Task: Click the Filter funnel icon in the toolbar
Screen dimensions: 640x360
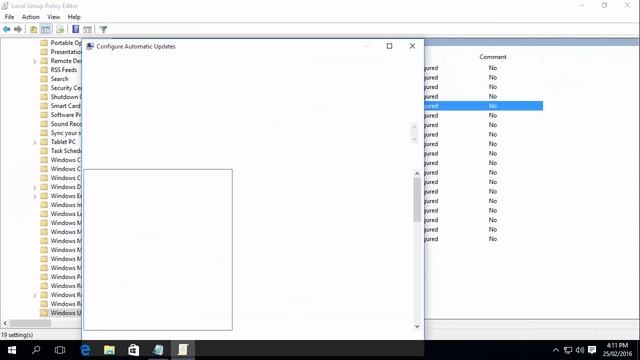Action: coord(103,29)
